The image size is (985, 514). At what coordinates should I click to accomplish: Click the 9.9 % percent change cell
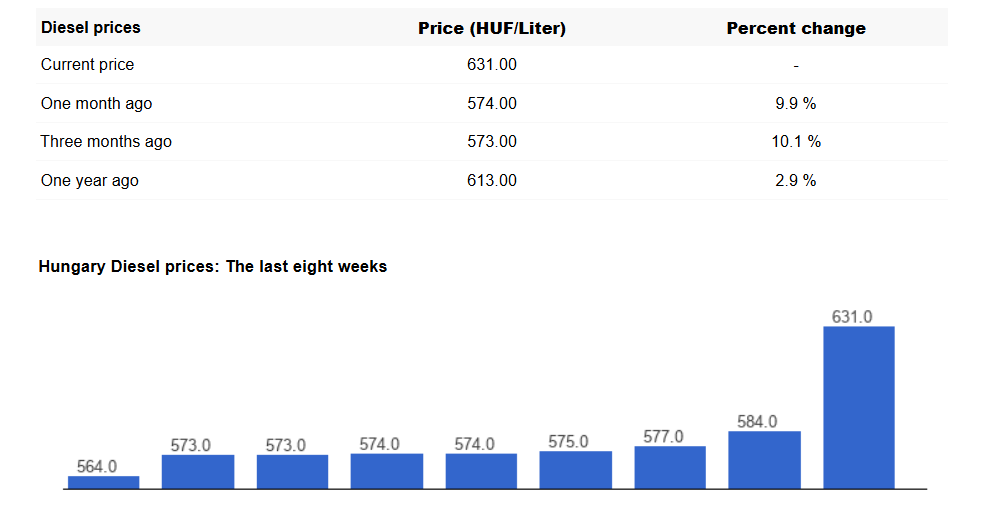coord(796,104)
